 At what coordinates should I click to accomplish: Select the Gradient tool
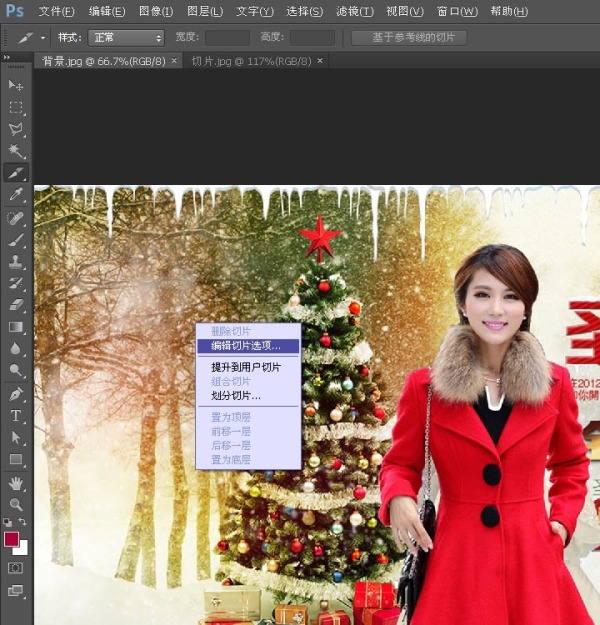point(16,327)
